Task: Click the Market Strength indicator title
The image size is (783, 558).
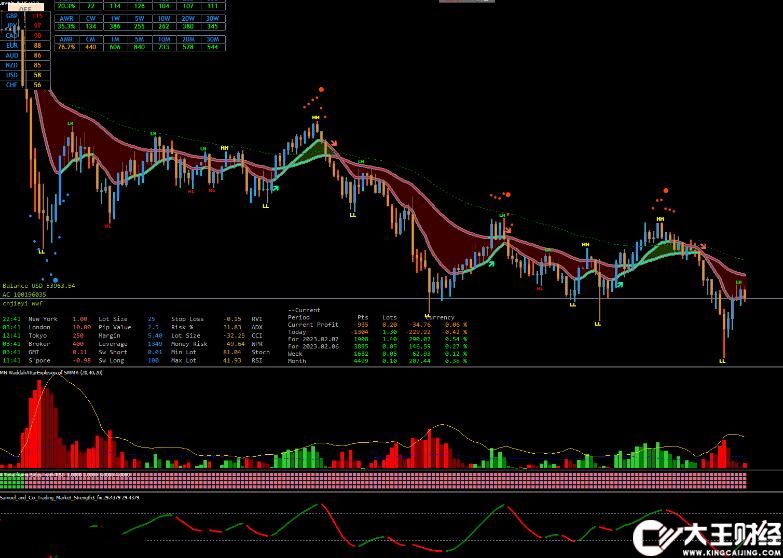Action: click(70, 499)
